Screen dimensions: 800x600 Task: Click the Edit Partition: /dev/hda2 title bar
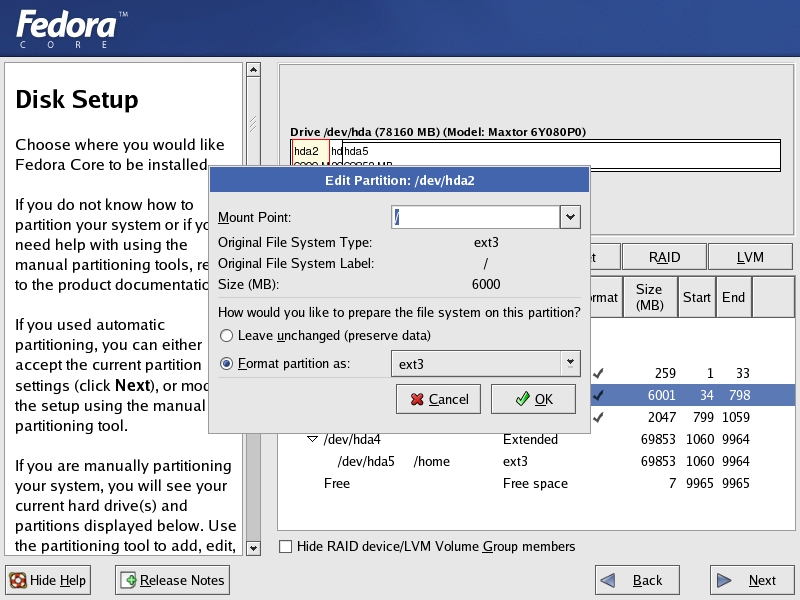(x=399, y=180)
